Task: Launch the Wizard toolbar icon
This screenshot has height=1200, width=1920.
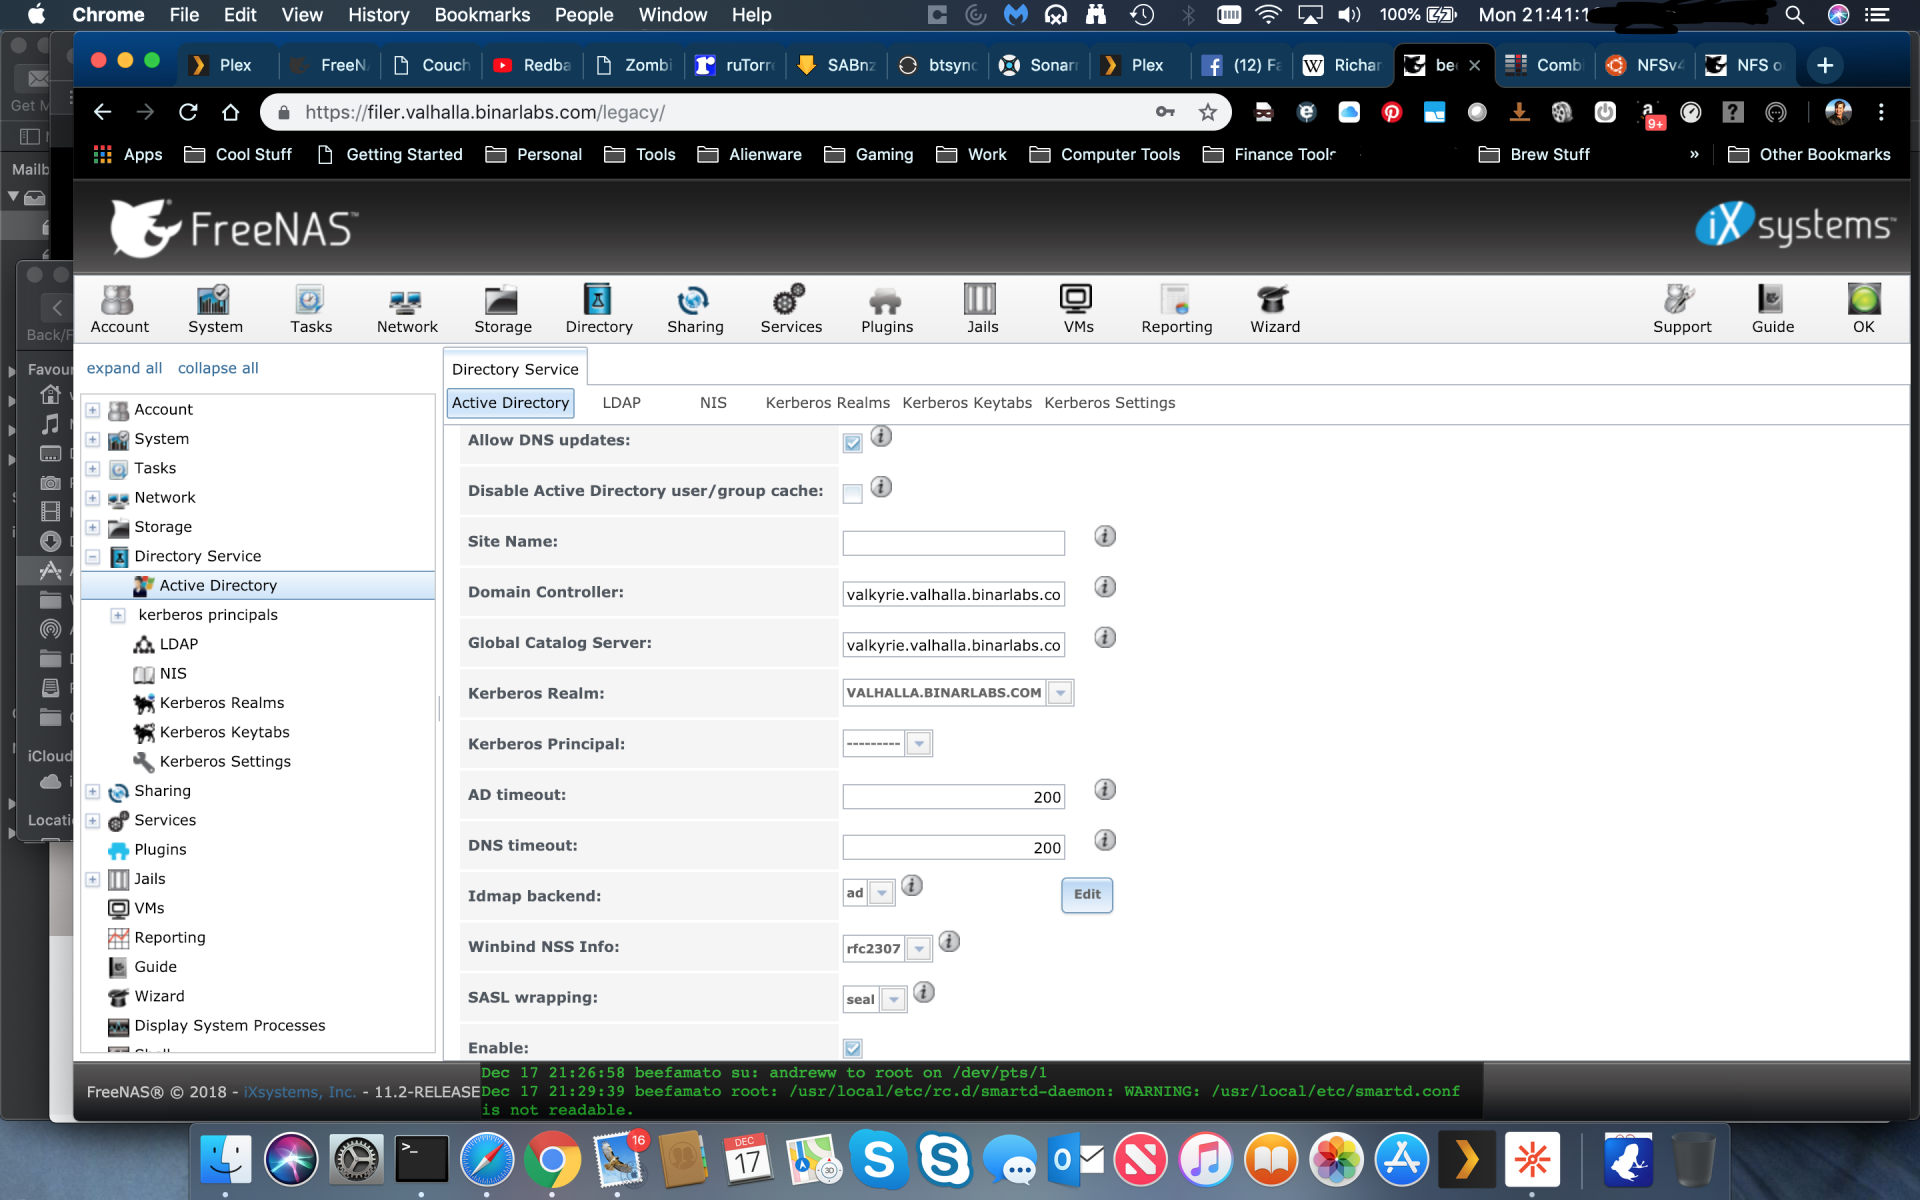Action: click(1275, 309)
